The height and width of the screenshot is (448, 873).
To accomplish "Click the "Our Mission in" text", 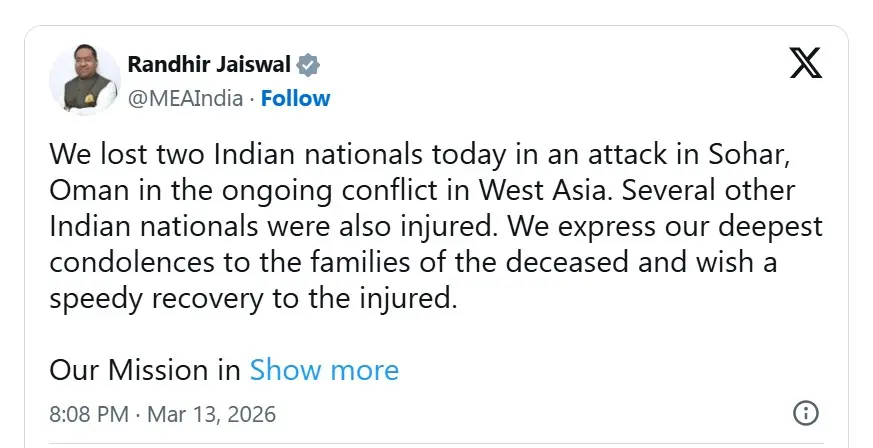I will point(145,370).
